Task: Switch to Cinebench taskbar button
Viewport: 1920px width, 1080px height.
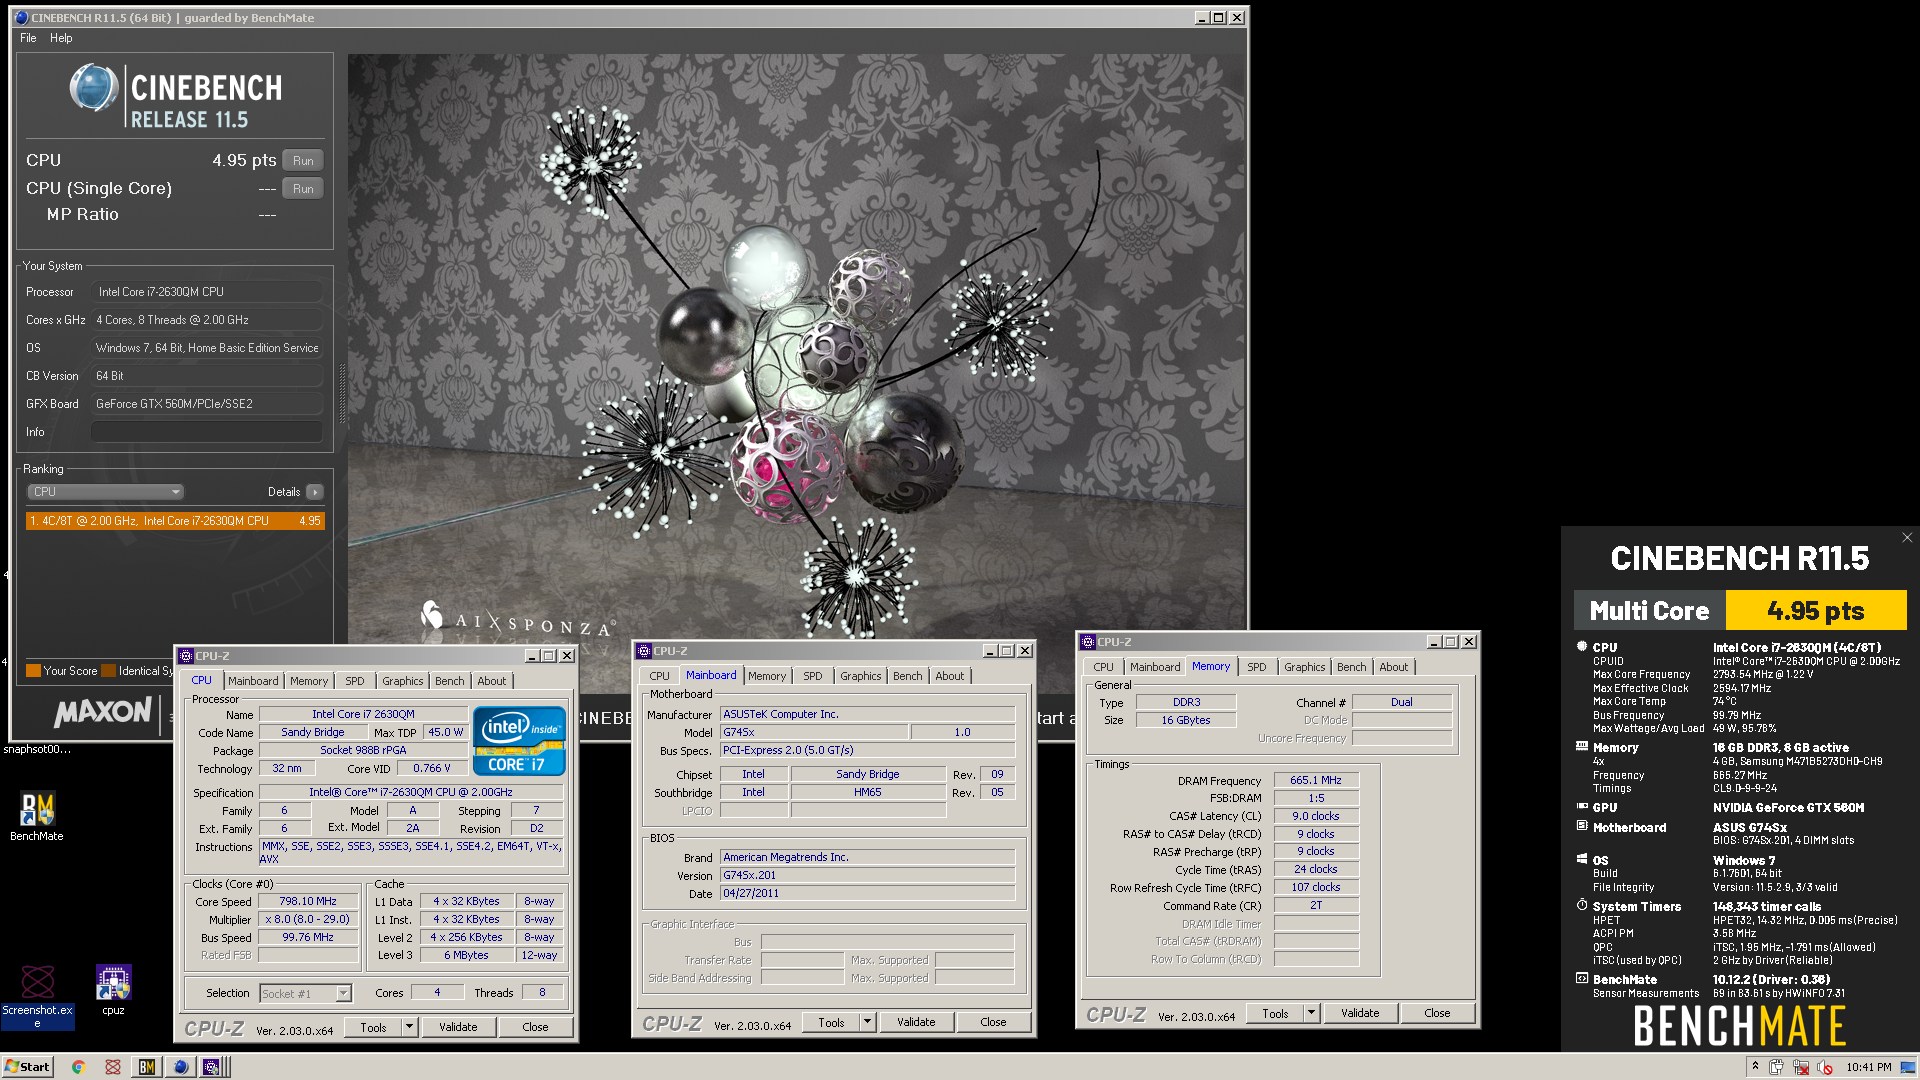Action: (x=180, y=1067)
